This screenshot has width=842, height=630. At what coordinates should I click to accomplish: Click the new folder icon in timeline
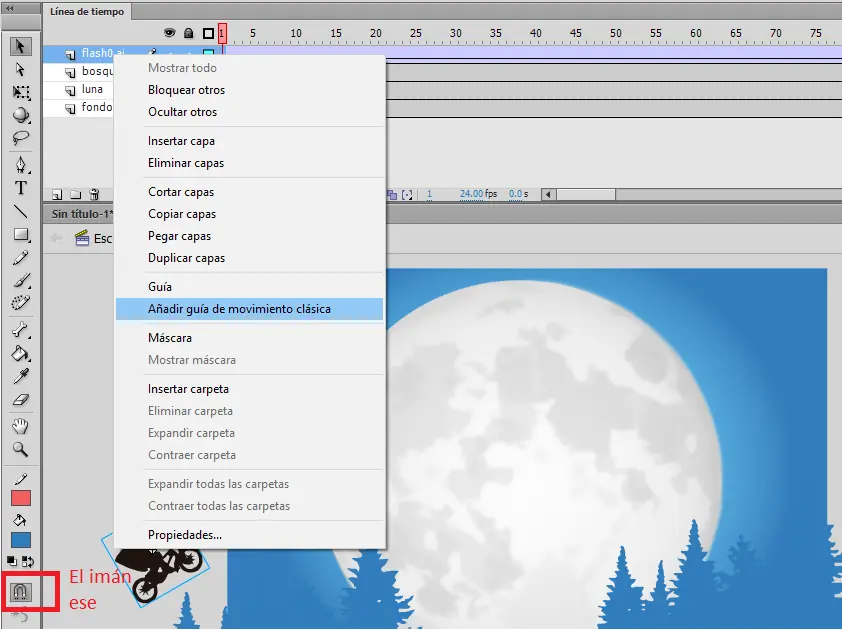(76, 194)
